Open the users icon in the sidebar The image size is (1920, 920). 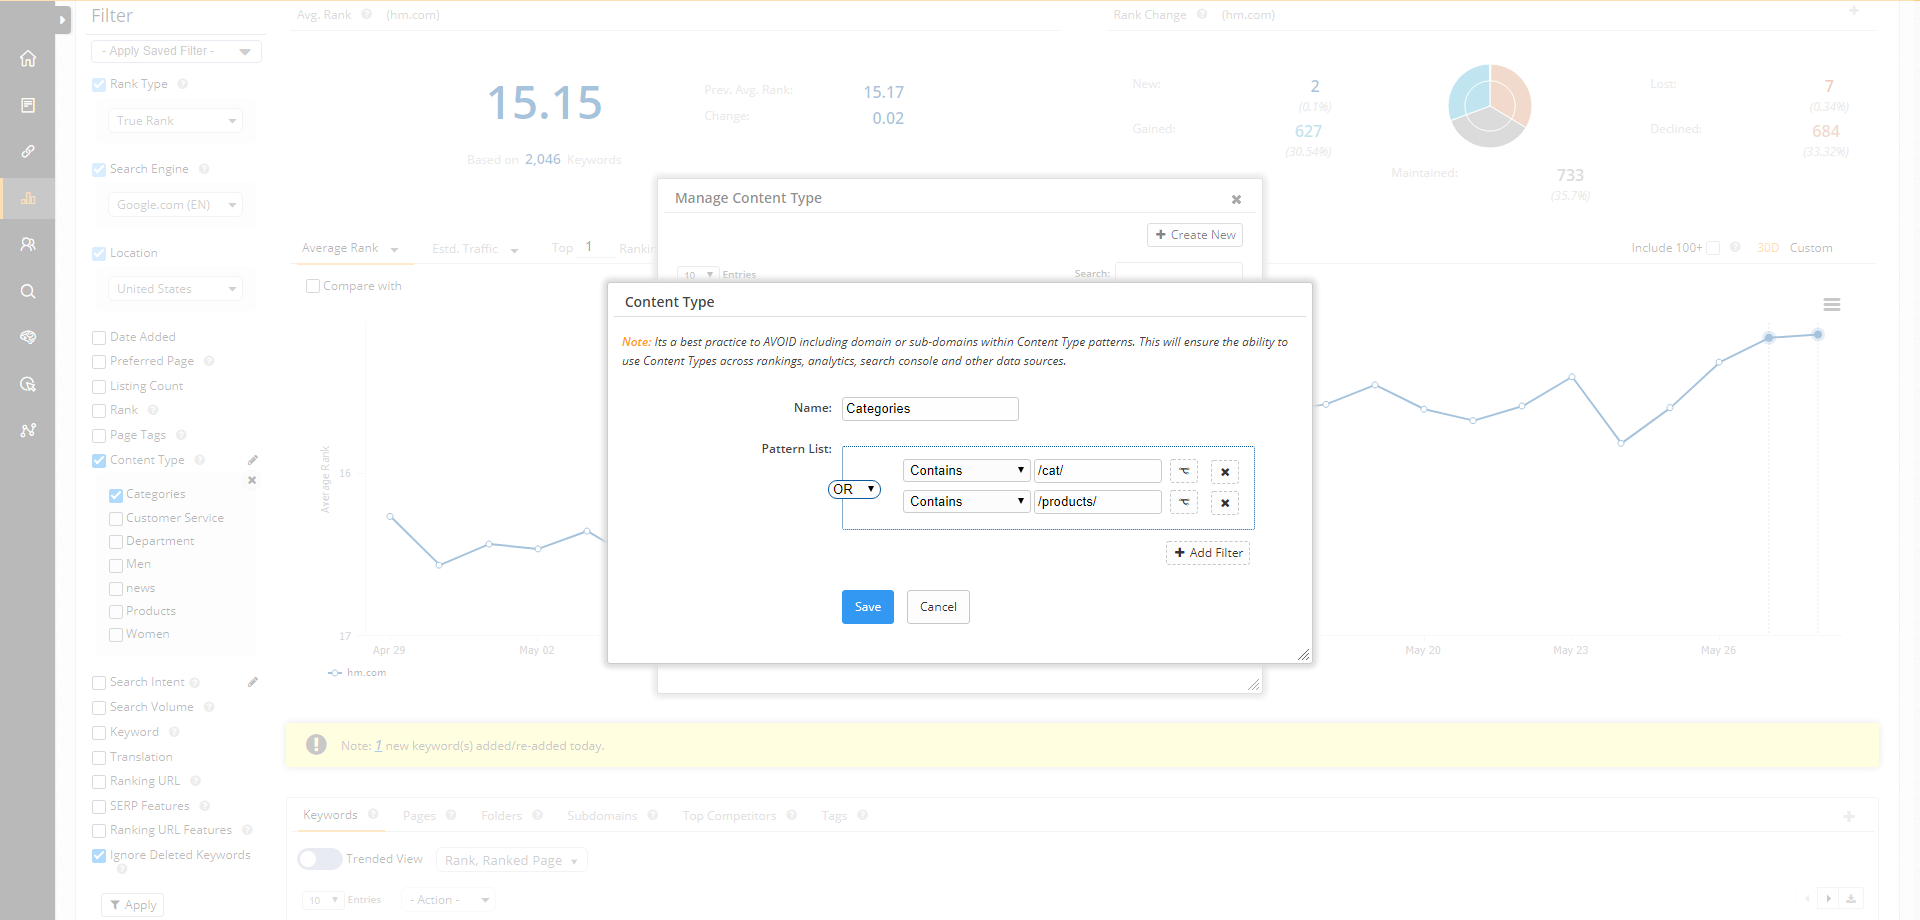28,244
